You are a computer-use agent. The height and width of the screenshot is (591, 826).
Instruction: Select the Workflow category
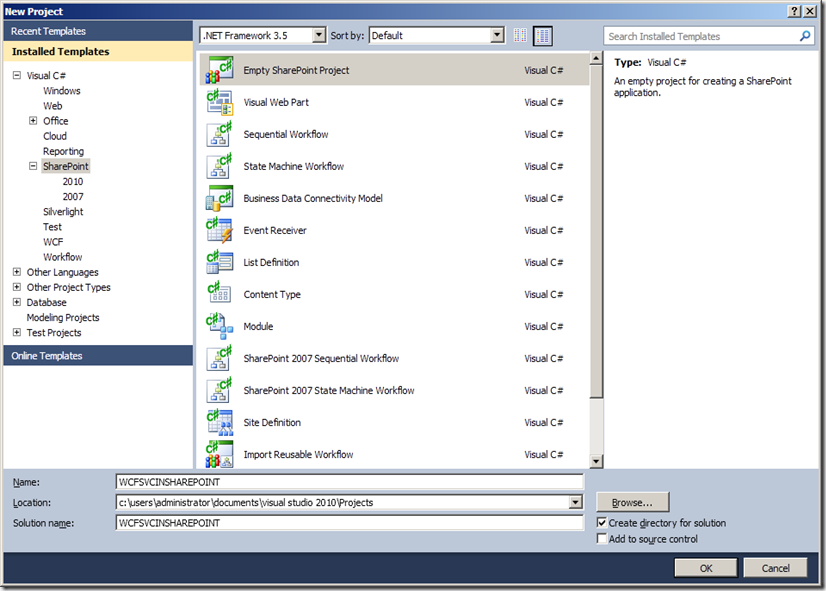pyautogui.click(x=63, y=257)
